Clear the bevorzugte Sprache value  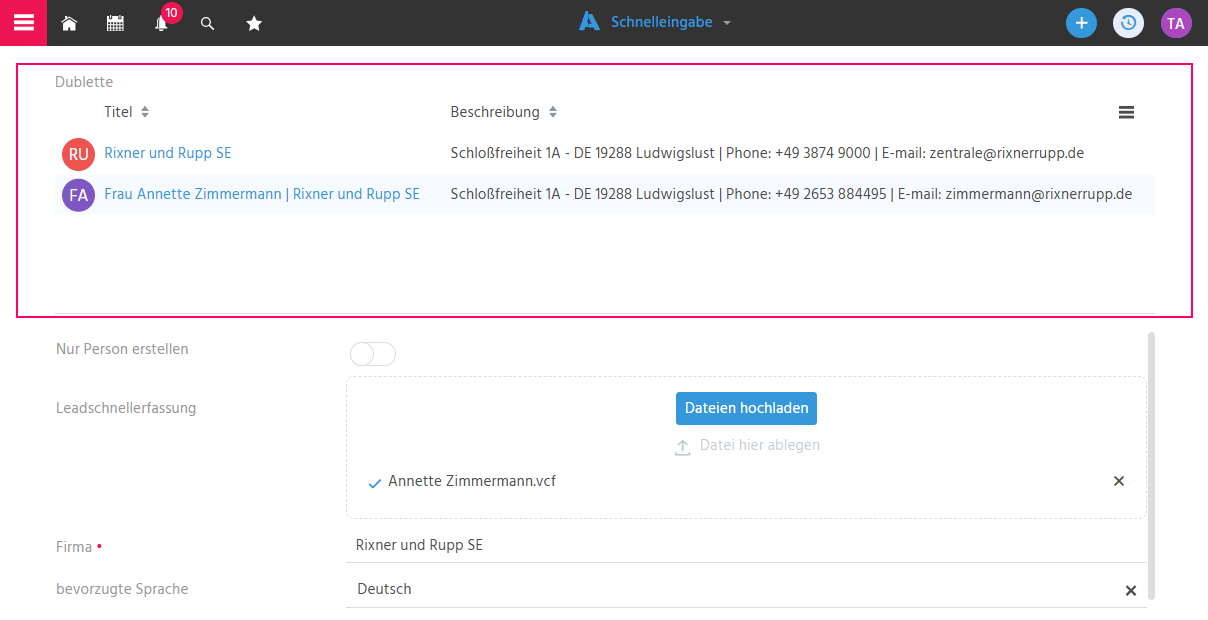coord(1131,590)
